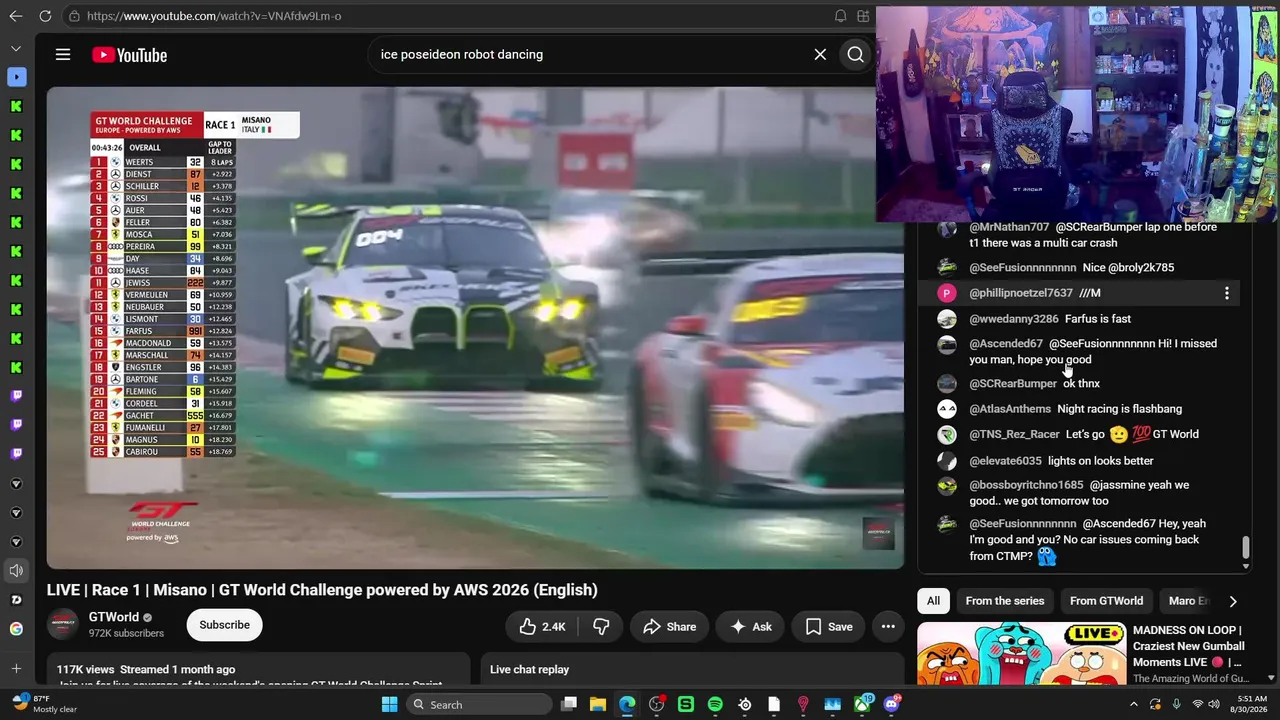Open the Steam taskbar icon

pos(745,704)
